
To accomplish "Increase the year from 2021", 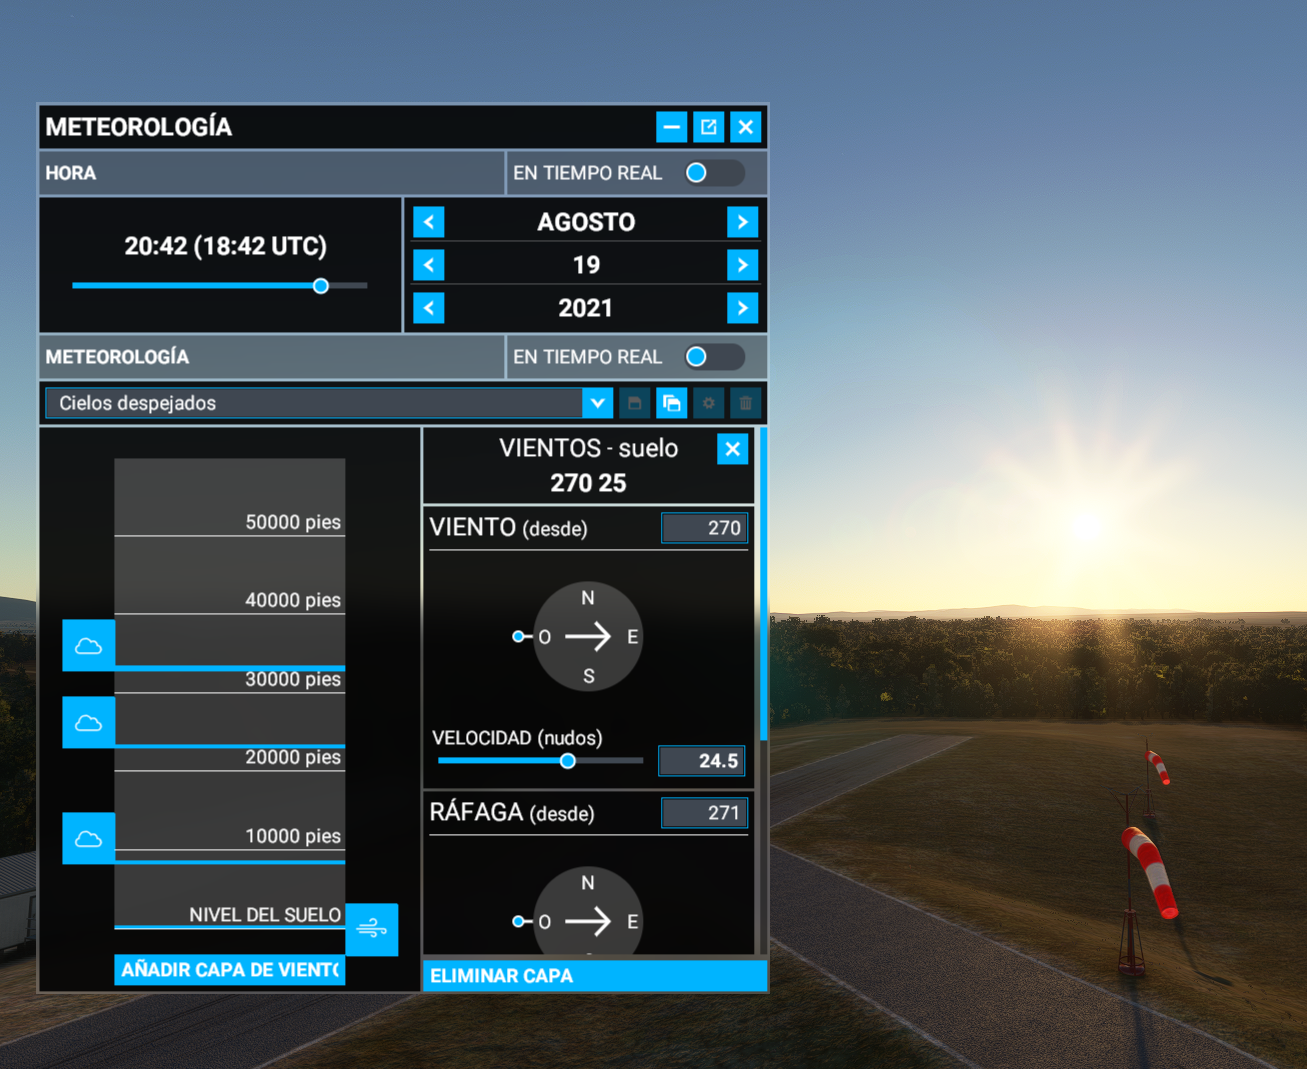I will pos(742,308).
